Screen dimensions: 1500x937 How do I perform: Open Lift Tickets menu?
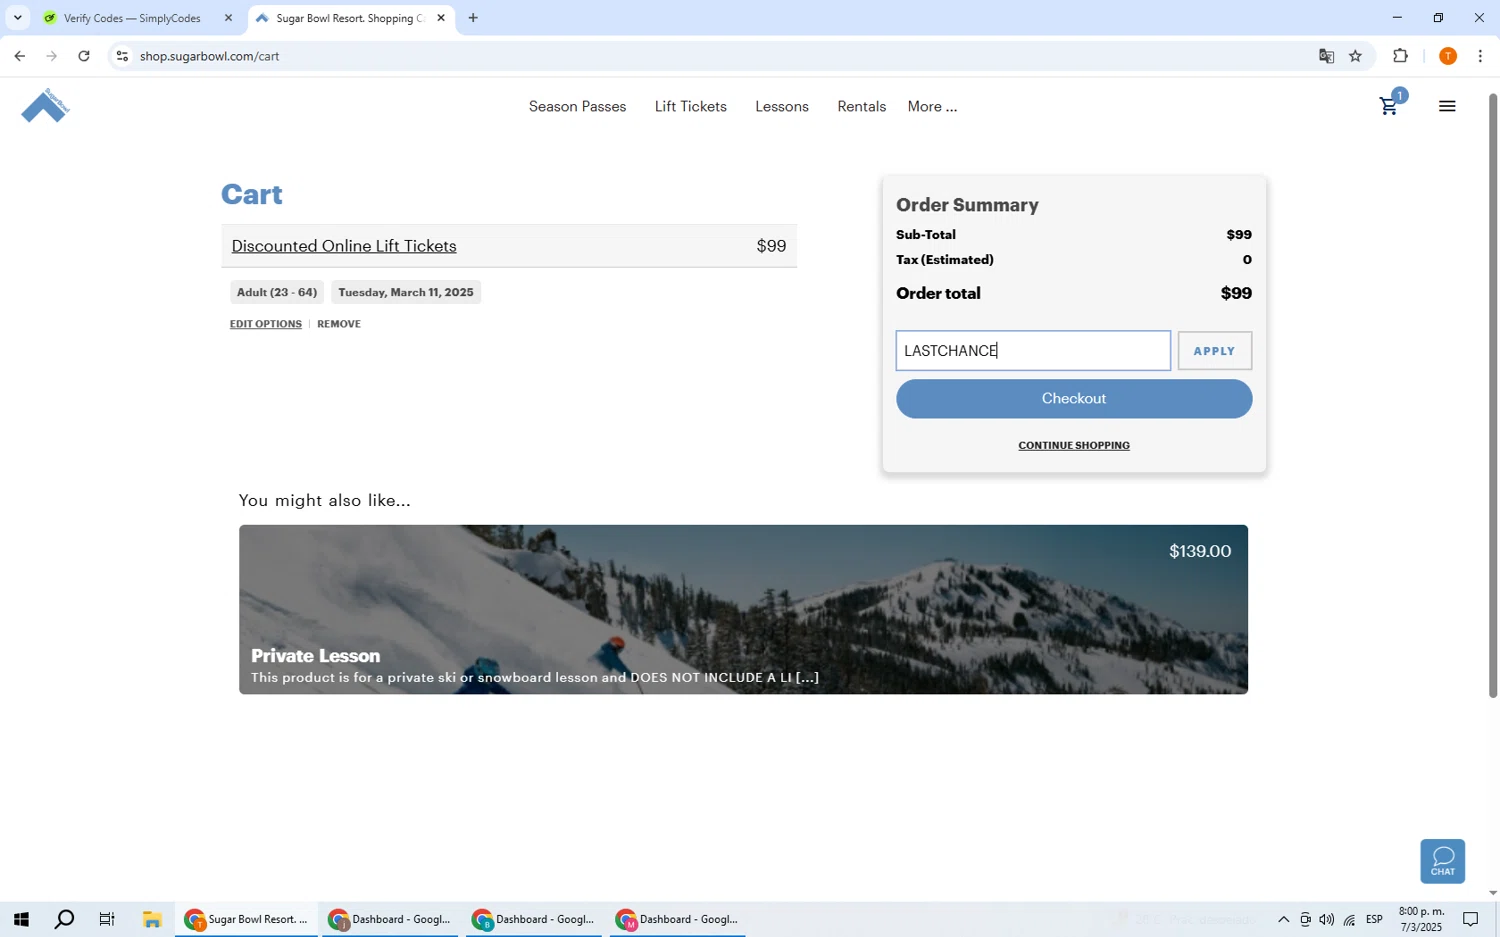pos(691,106)
